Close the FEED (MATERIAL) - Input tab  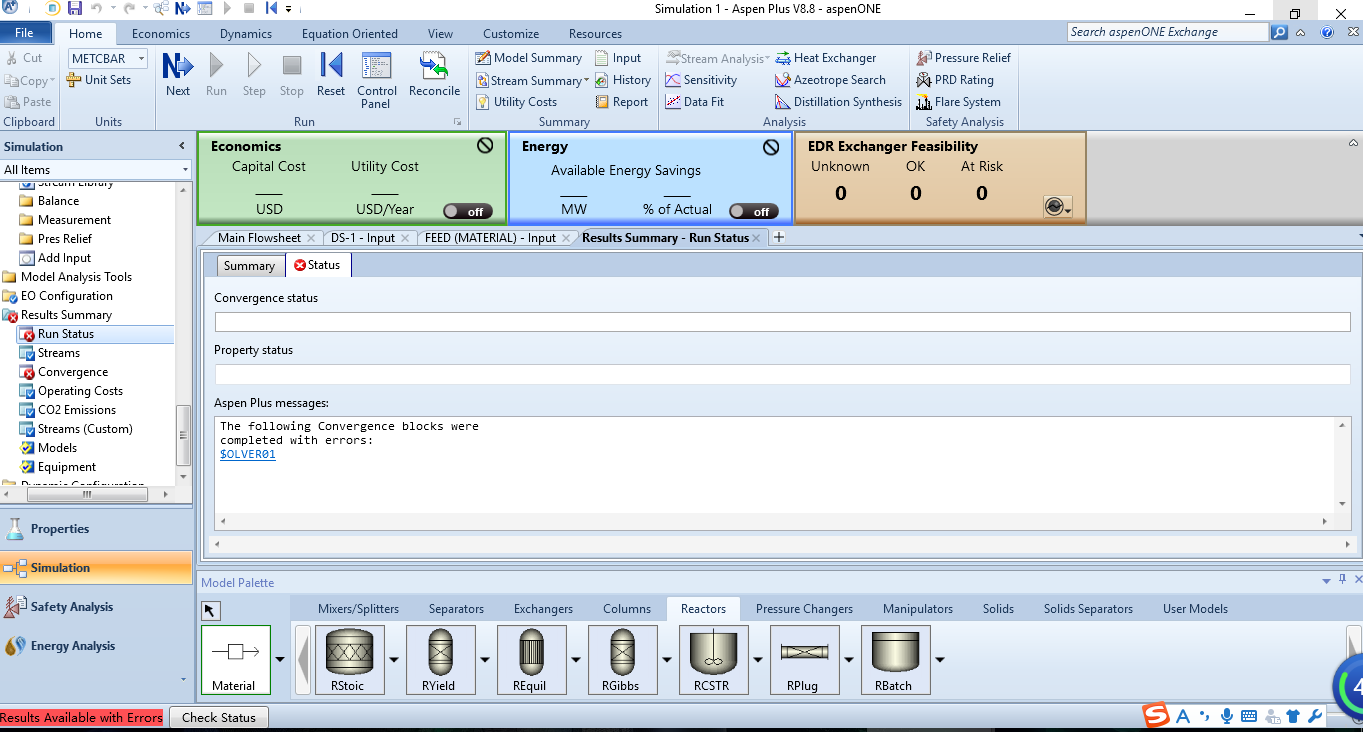566,238
